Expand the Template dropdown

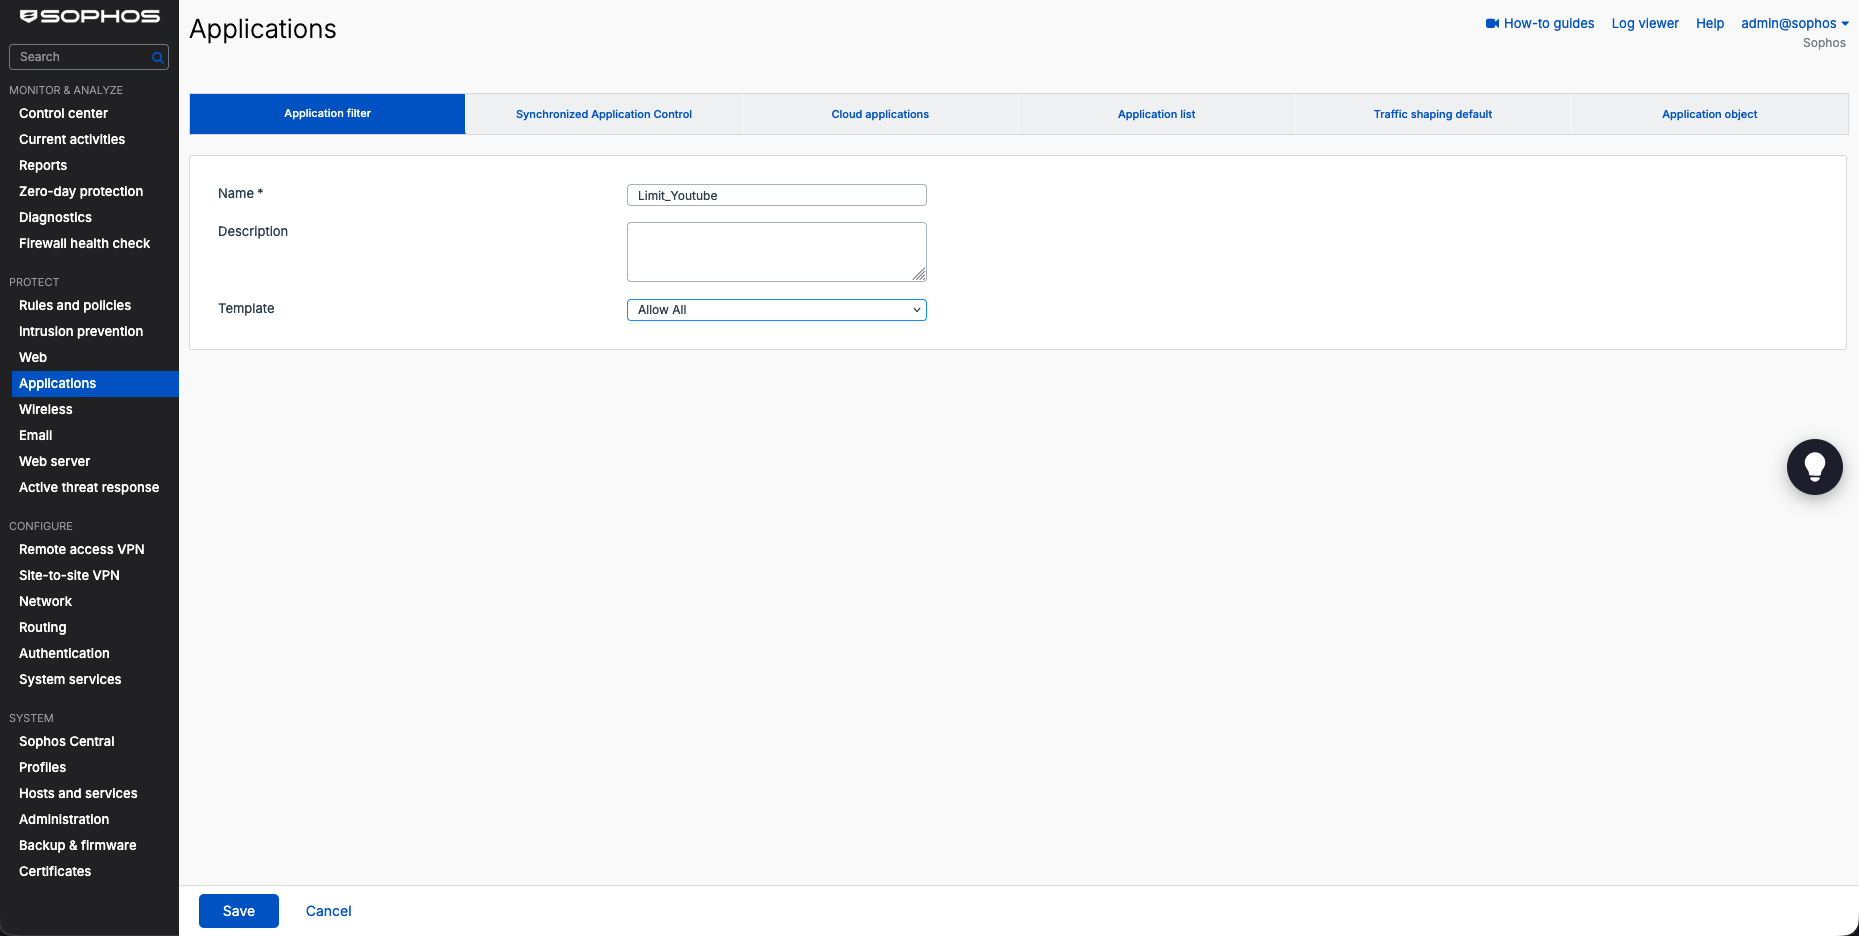point(777,310)
